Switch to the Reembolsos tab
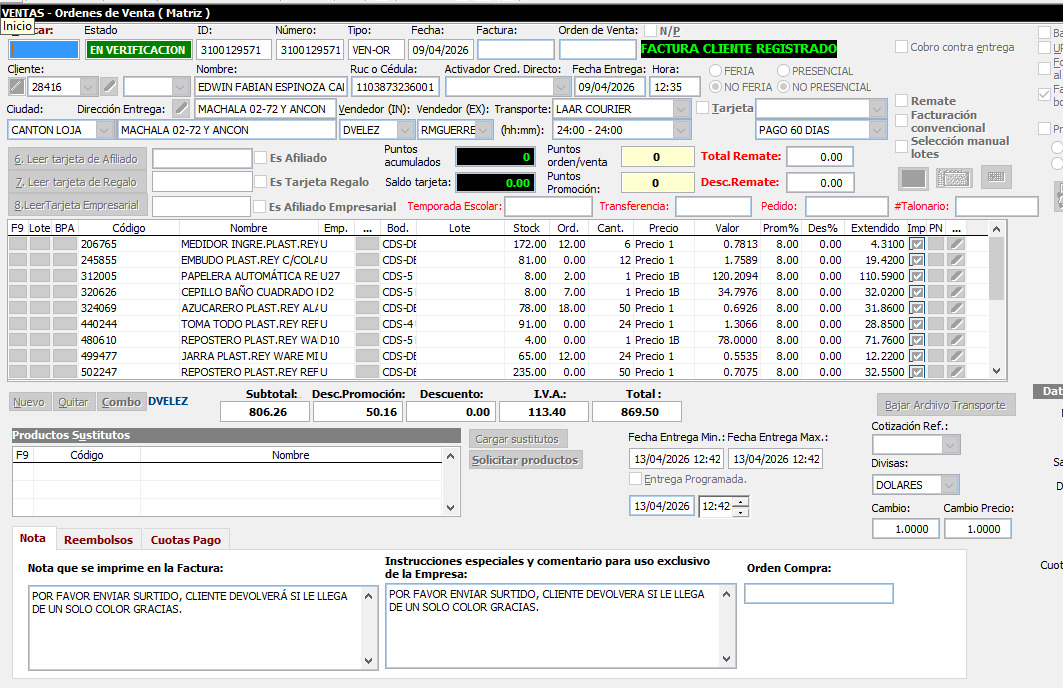The width and height of the screenshot is (1063, 688). 98,540
